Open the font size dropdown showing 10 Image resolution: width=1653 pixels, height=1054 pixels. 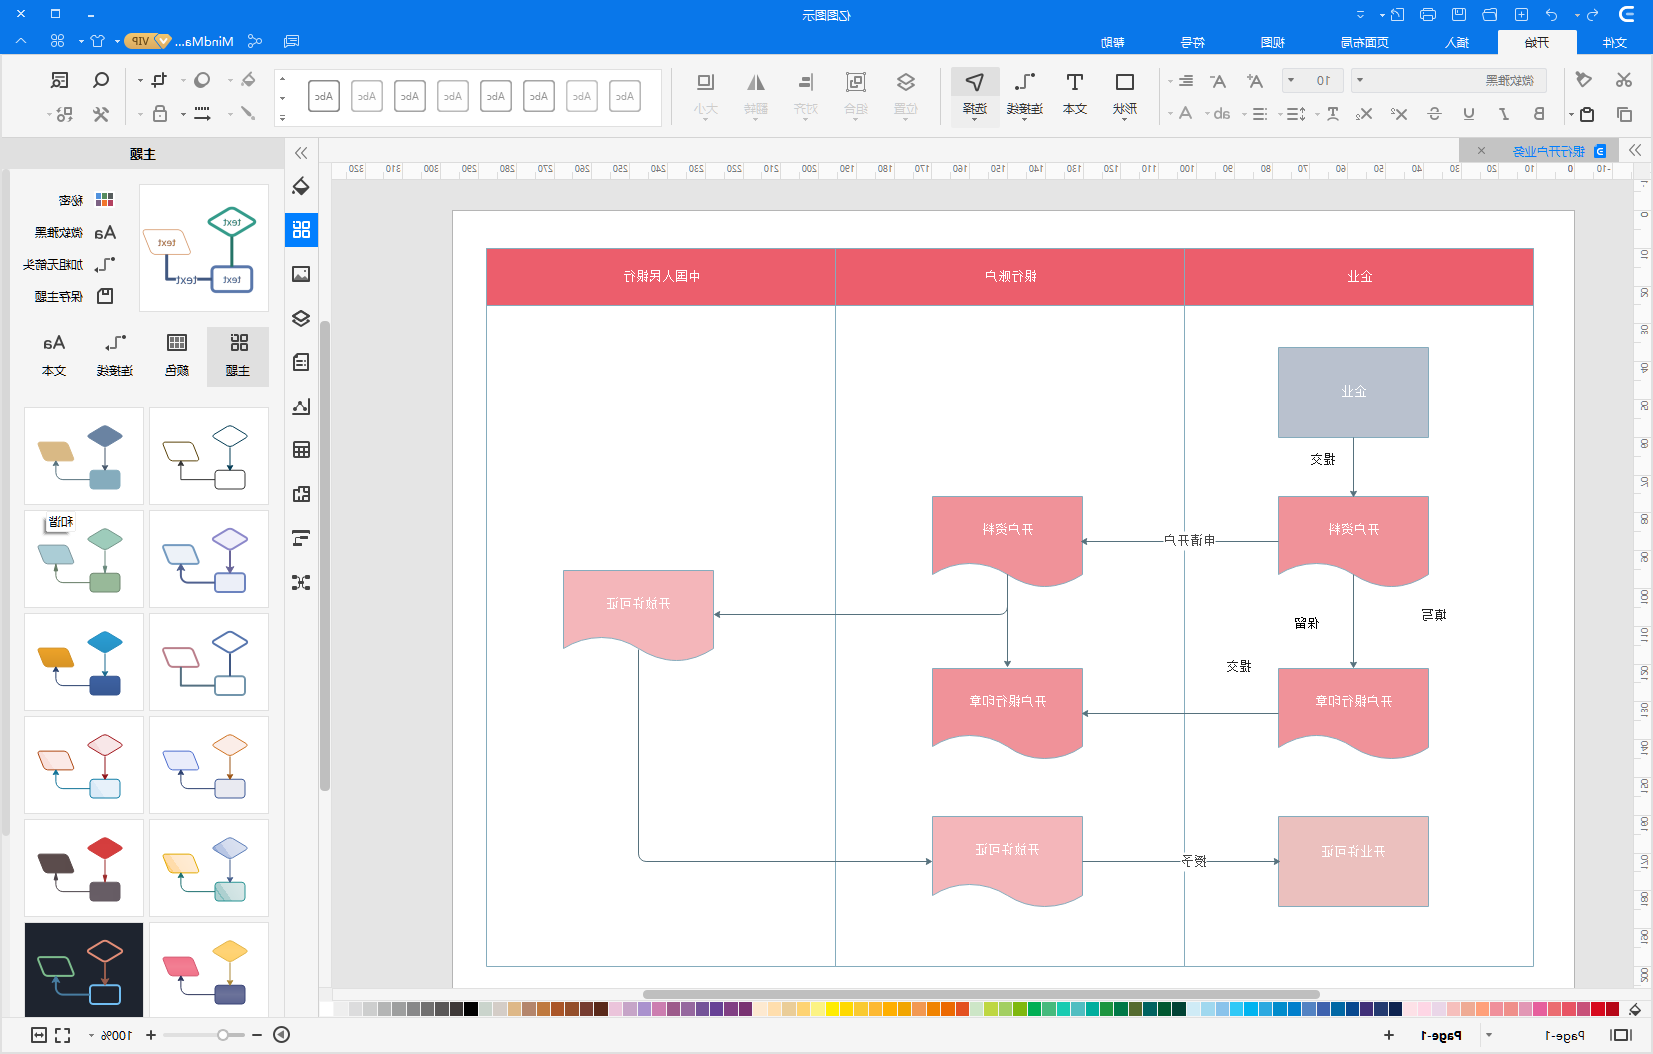coord(1313,80)
